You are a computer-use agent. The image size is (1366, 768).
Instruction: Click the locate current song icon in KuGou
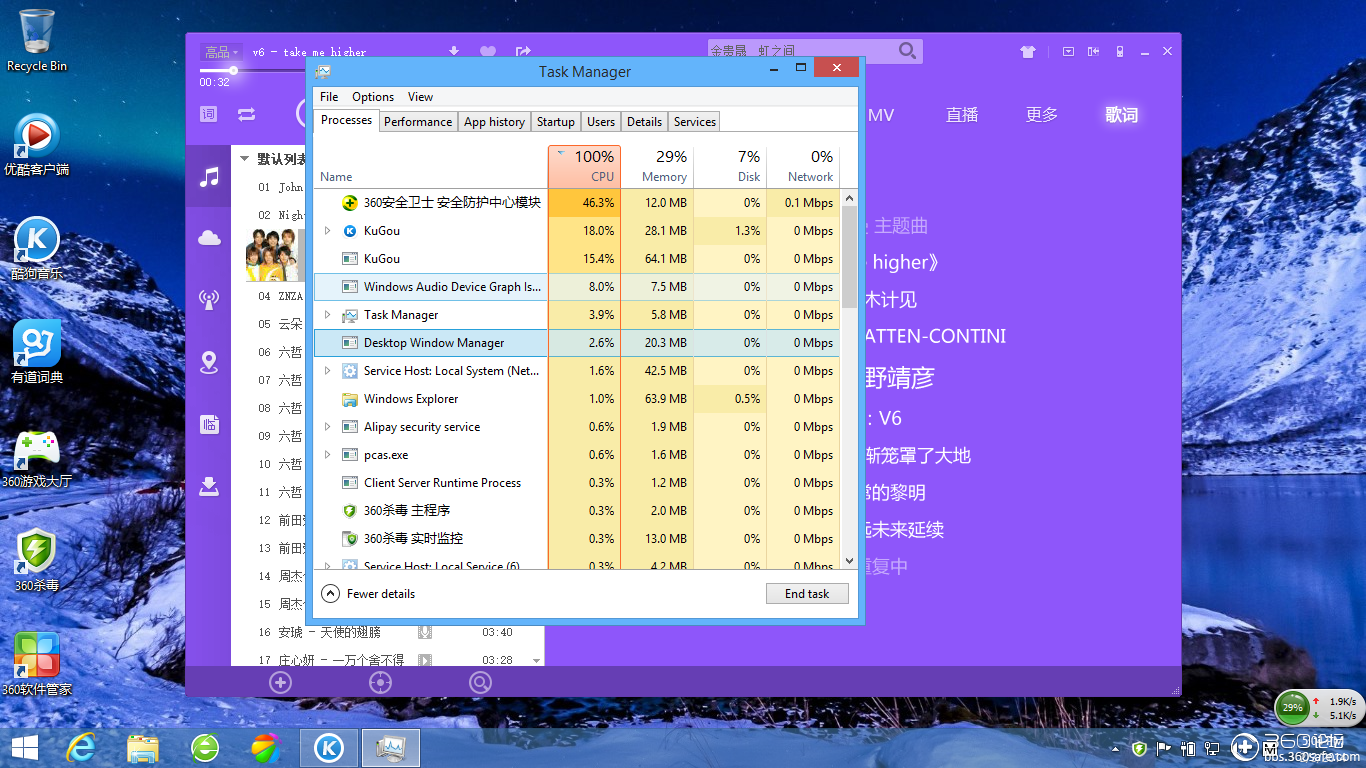click(380, 683)
